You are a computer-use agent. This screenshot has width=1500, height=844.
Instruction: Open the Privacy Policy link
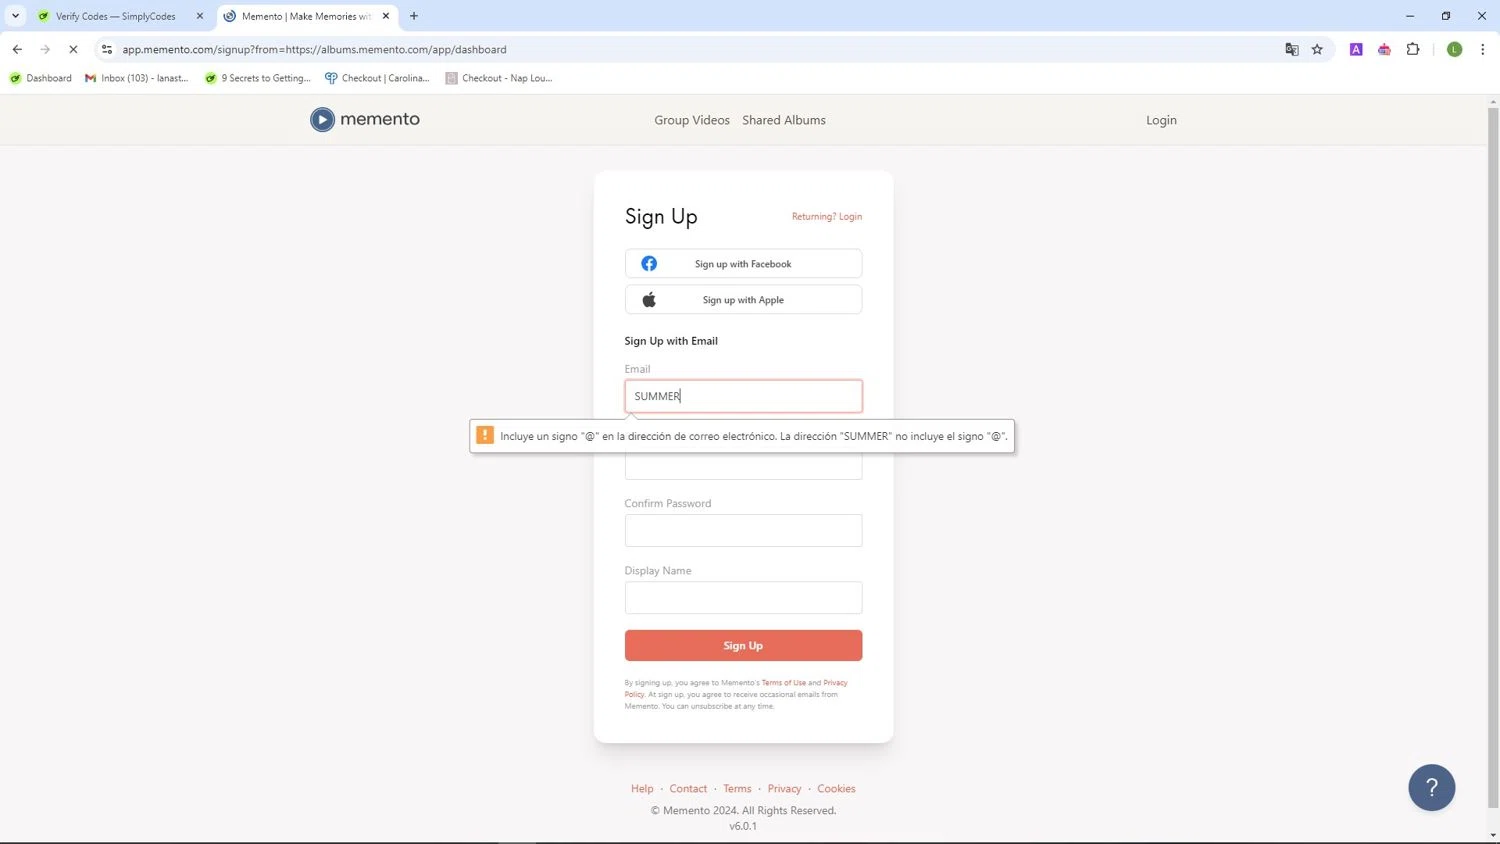pos(835,683)
